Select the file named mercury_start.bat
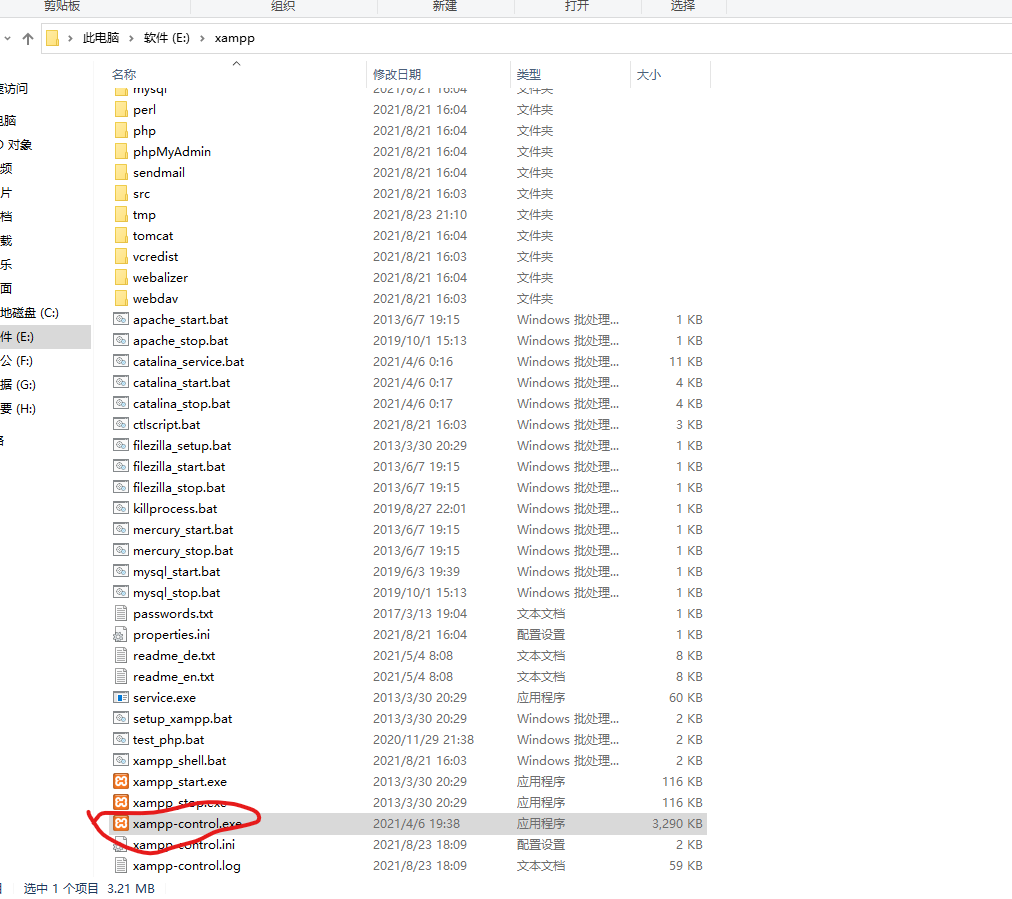The height and width of the screenshot is (899, 1012). (183, 530)
